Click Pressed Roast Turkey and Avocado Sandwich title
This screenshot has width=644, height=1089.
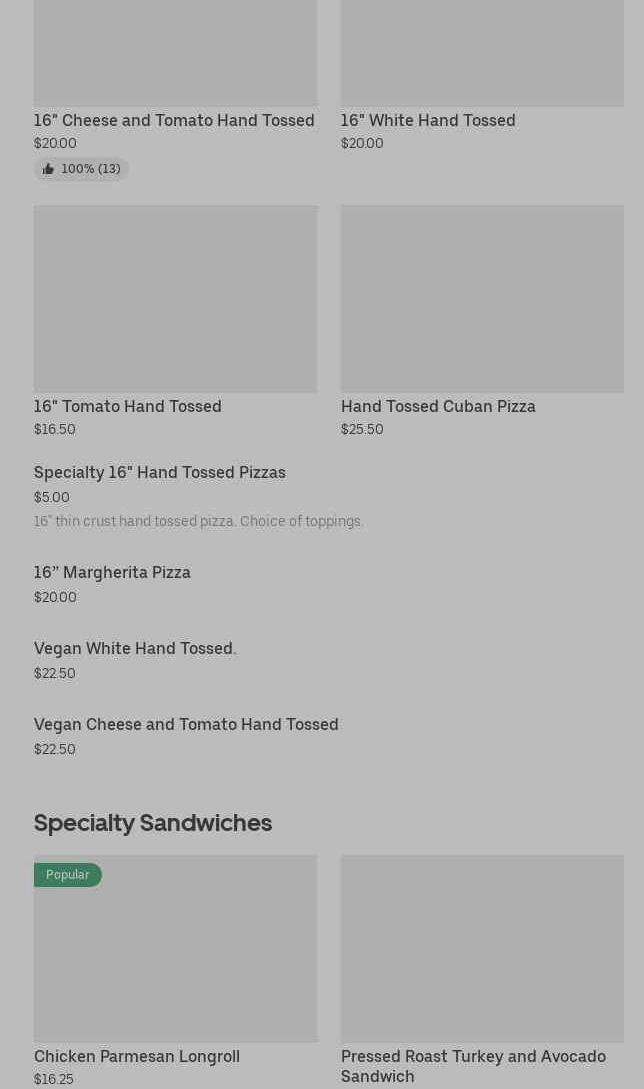tap(473, 1066)
